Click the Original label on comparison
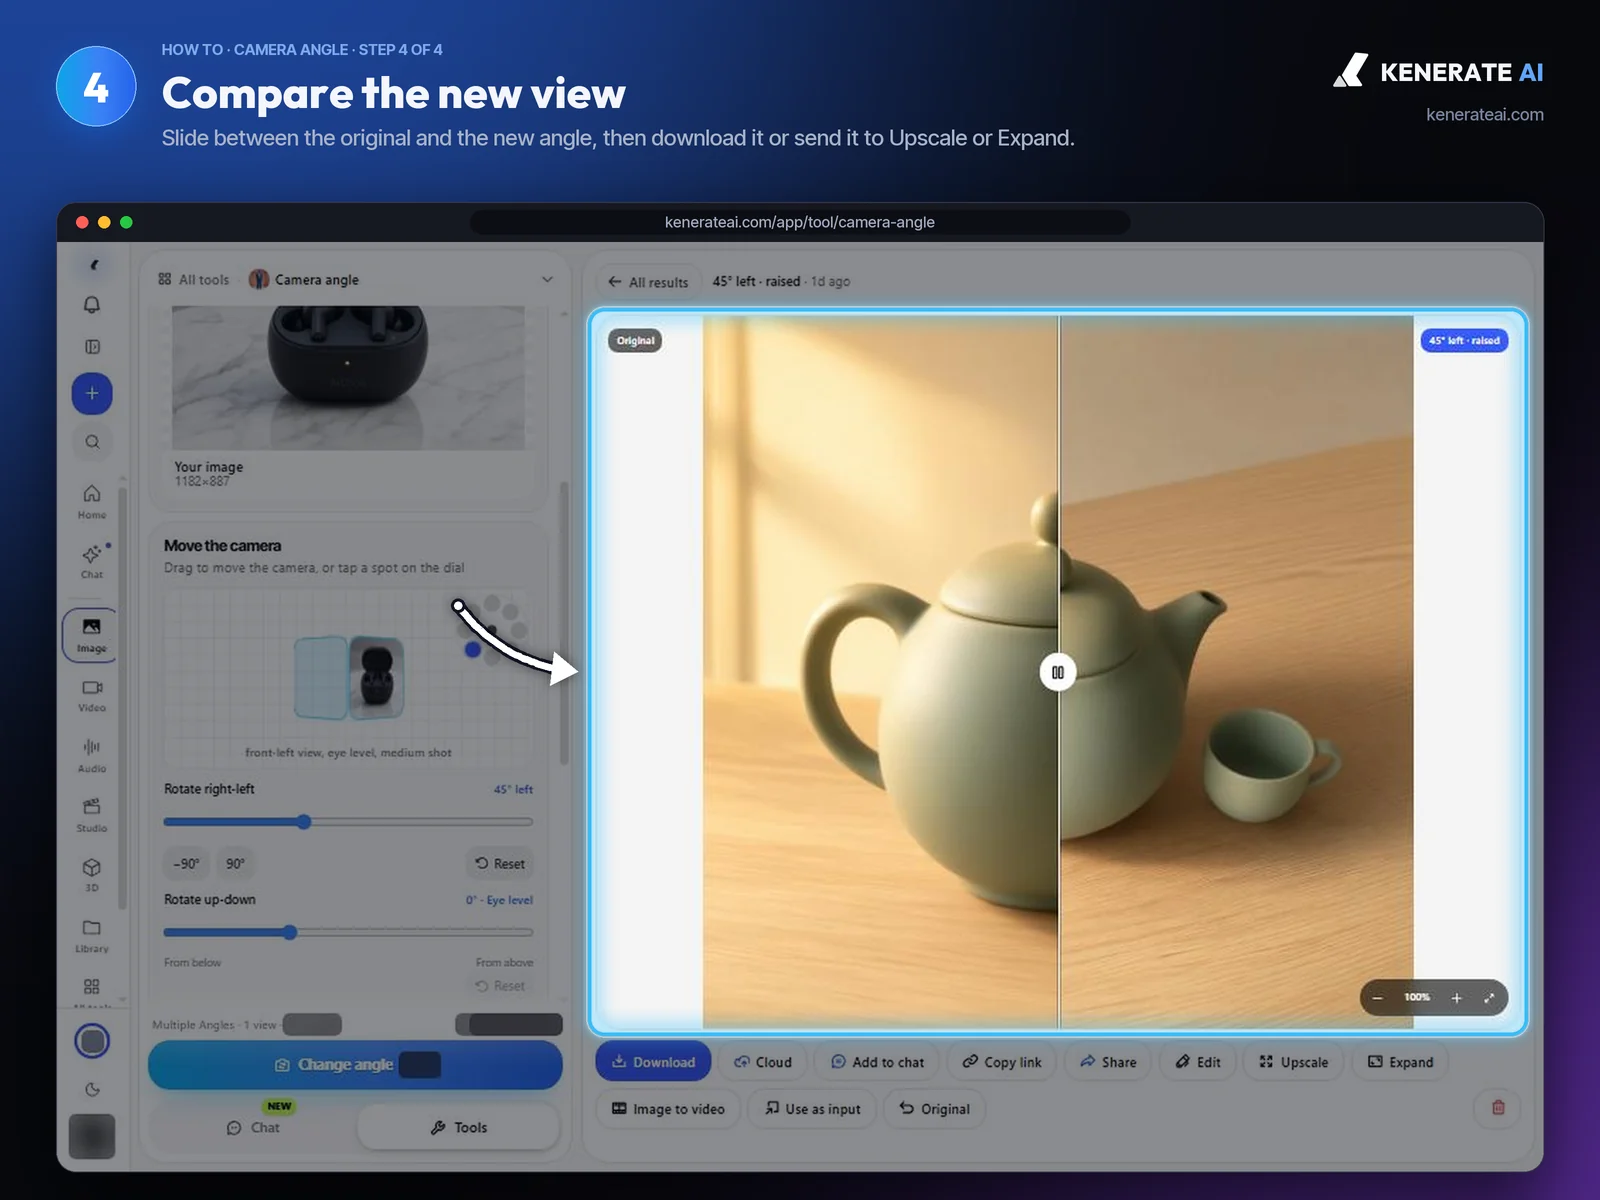Screen dimensions: 1600x1200 click(635, 341)
